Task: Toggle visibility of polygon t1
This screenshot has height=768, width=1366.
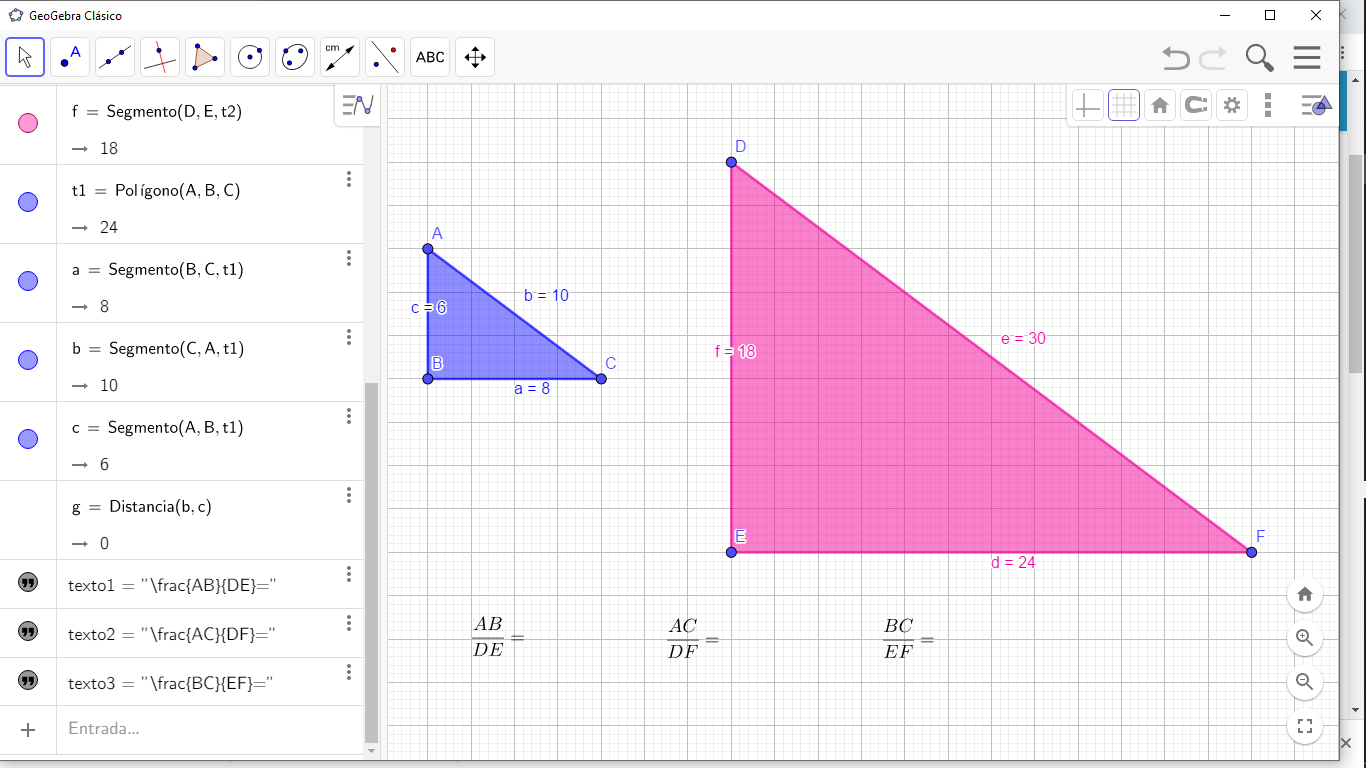Action: (x=28, y=202)
